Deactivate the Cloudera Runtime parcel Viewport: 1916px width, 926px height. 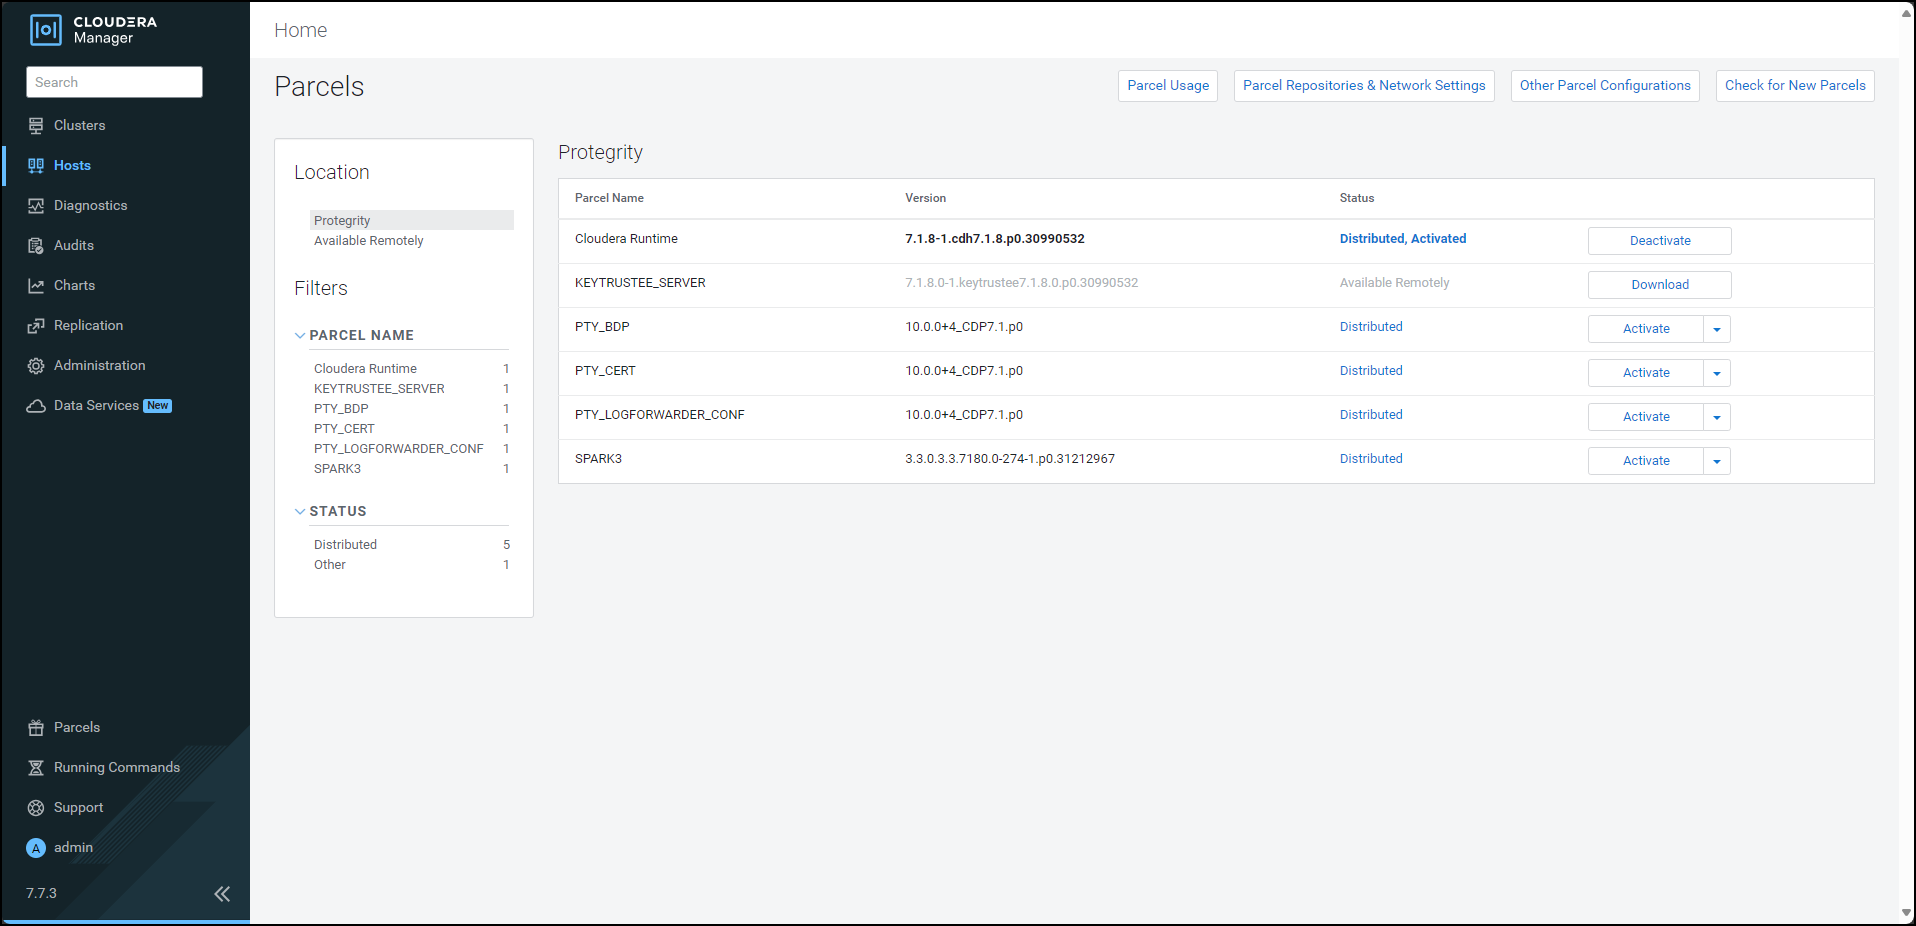[1658, 240]
